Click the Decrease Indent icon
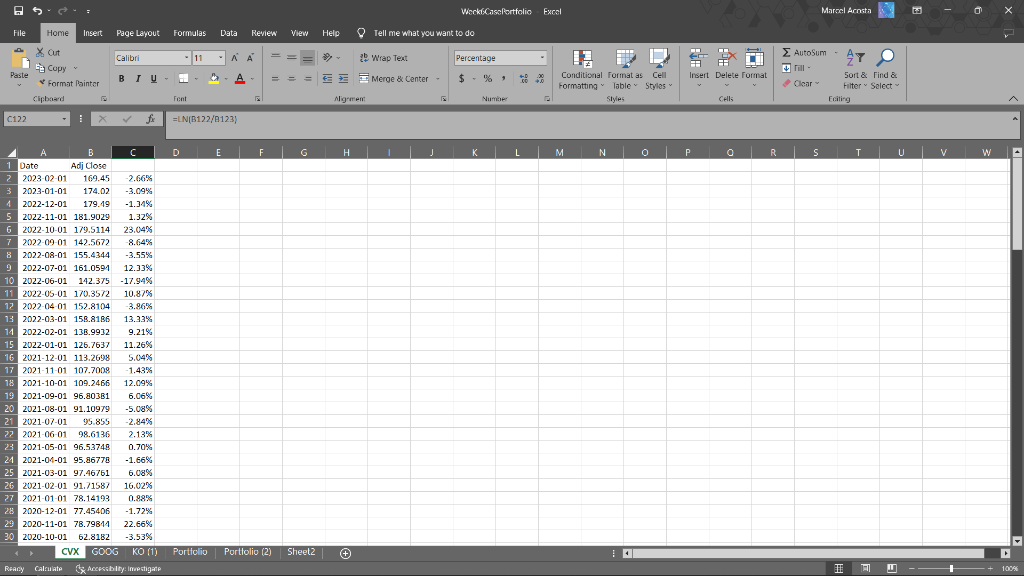The width and height of the screenshot is (1024, 576). tap(327, 79)
